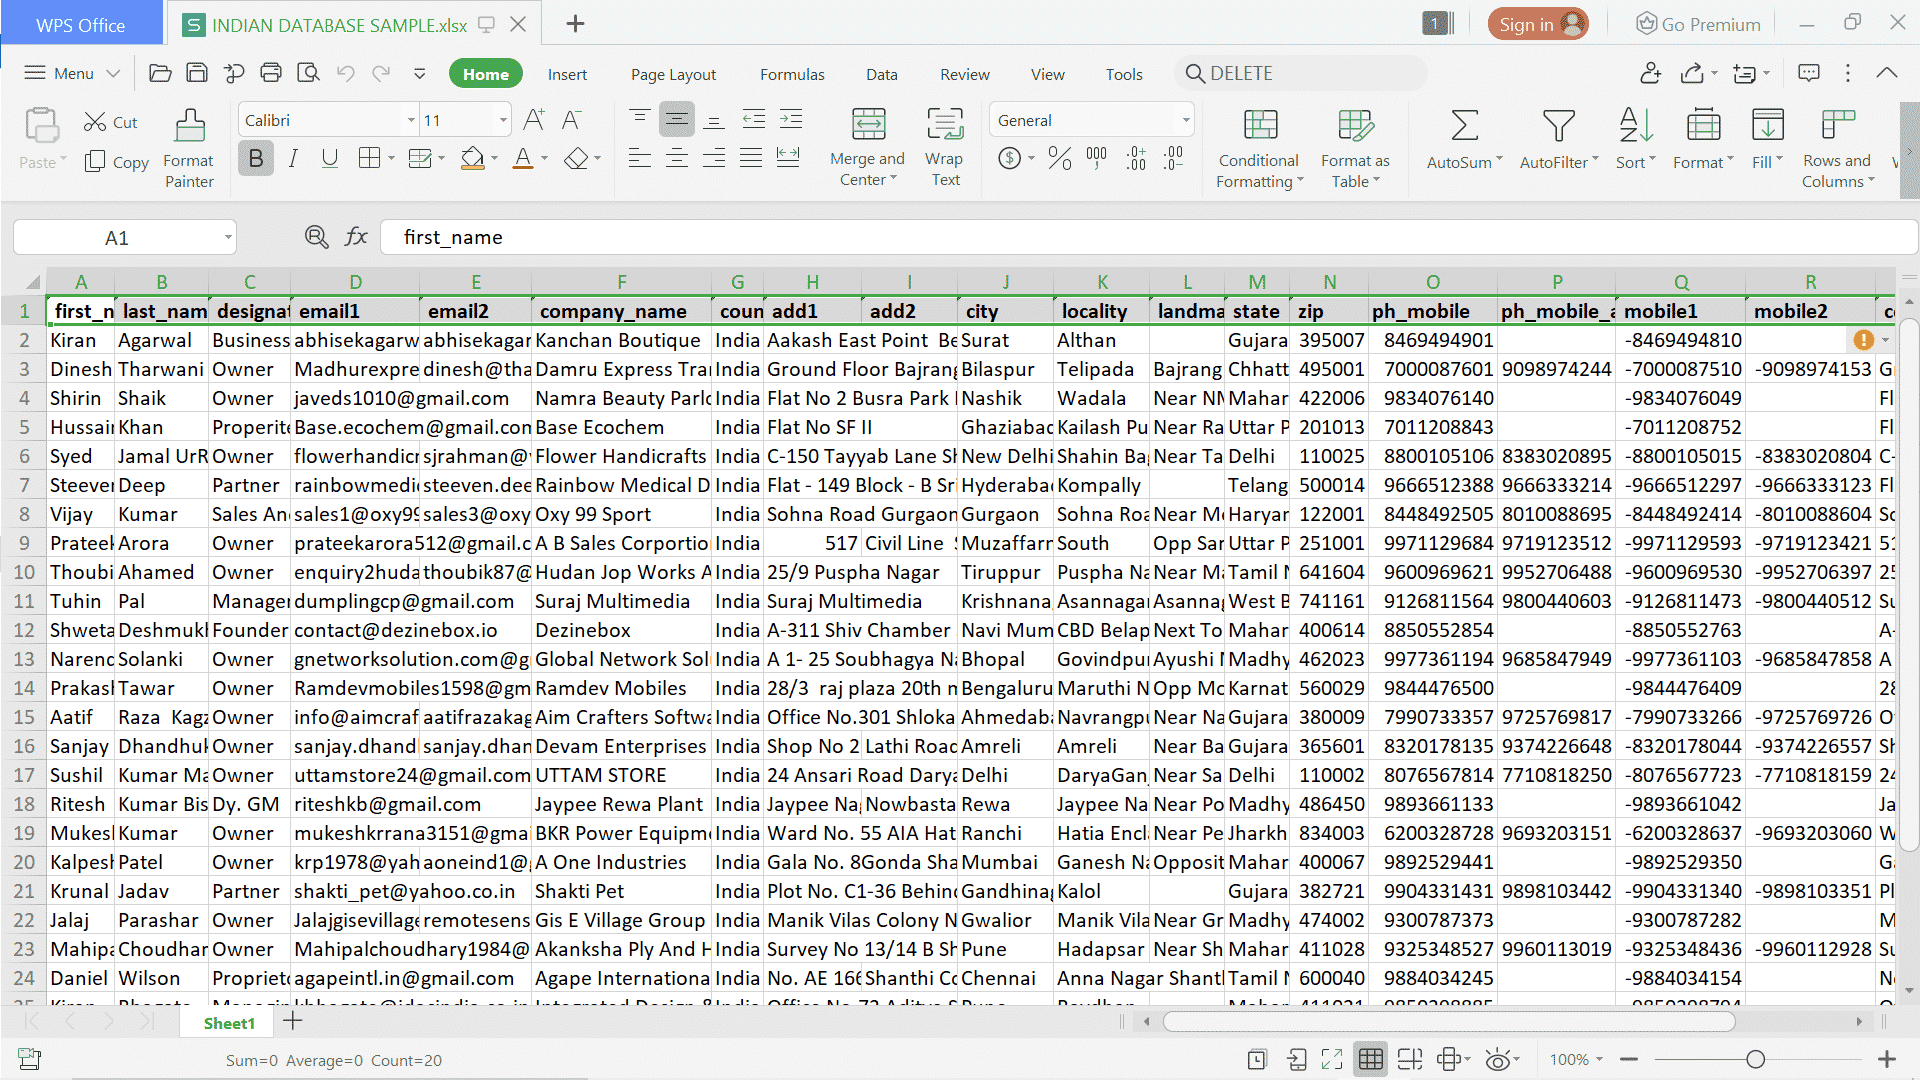
Task: Click the Bold formatting button
Action: pos(255,158)
